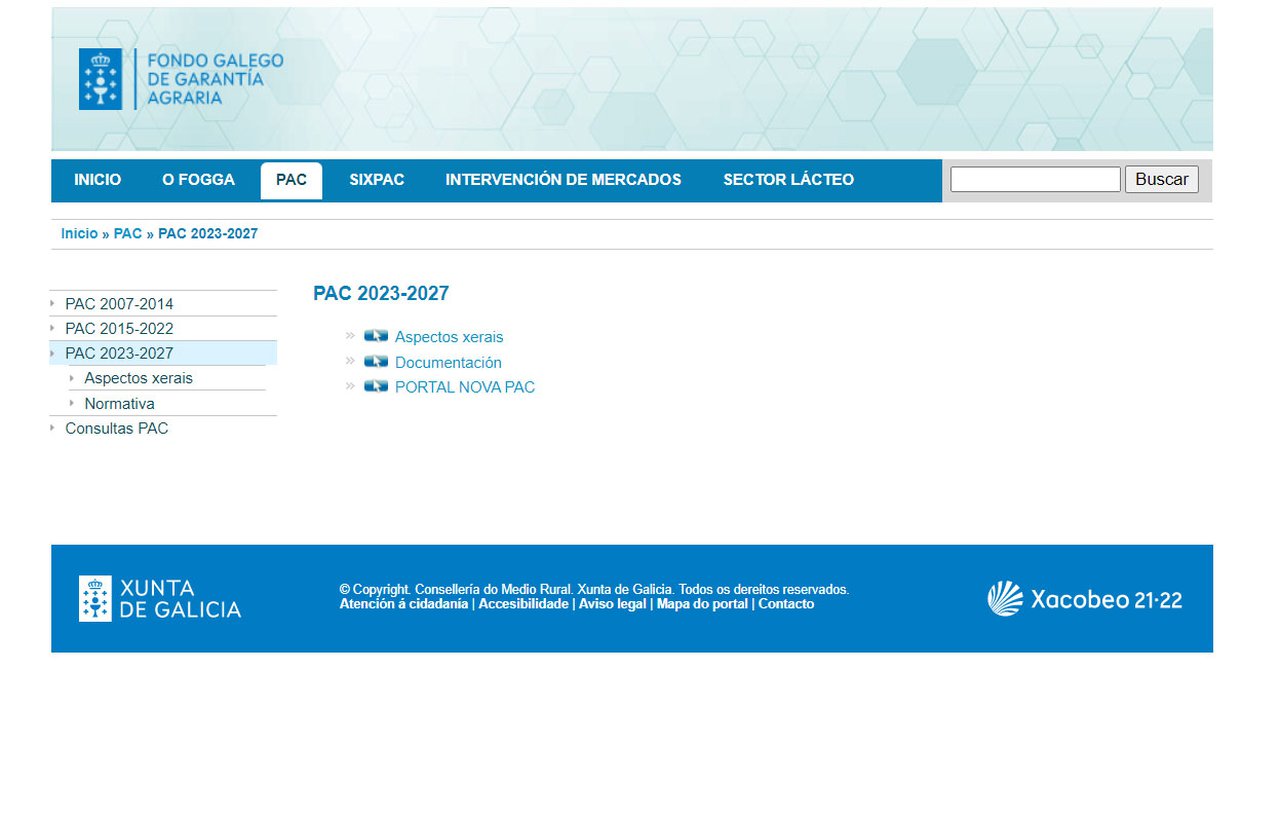The width and height of the screenshot is (1280, 817).
Task: Open Mapa do portal footer link
Action: pyautogui.click(x=702, y=604)
